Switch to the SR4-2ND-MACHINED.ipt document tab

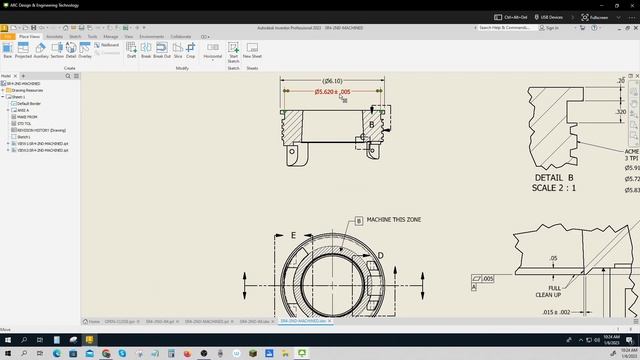pos(207,322)
